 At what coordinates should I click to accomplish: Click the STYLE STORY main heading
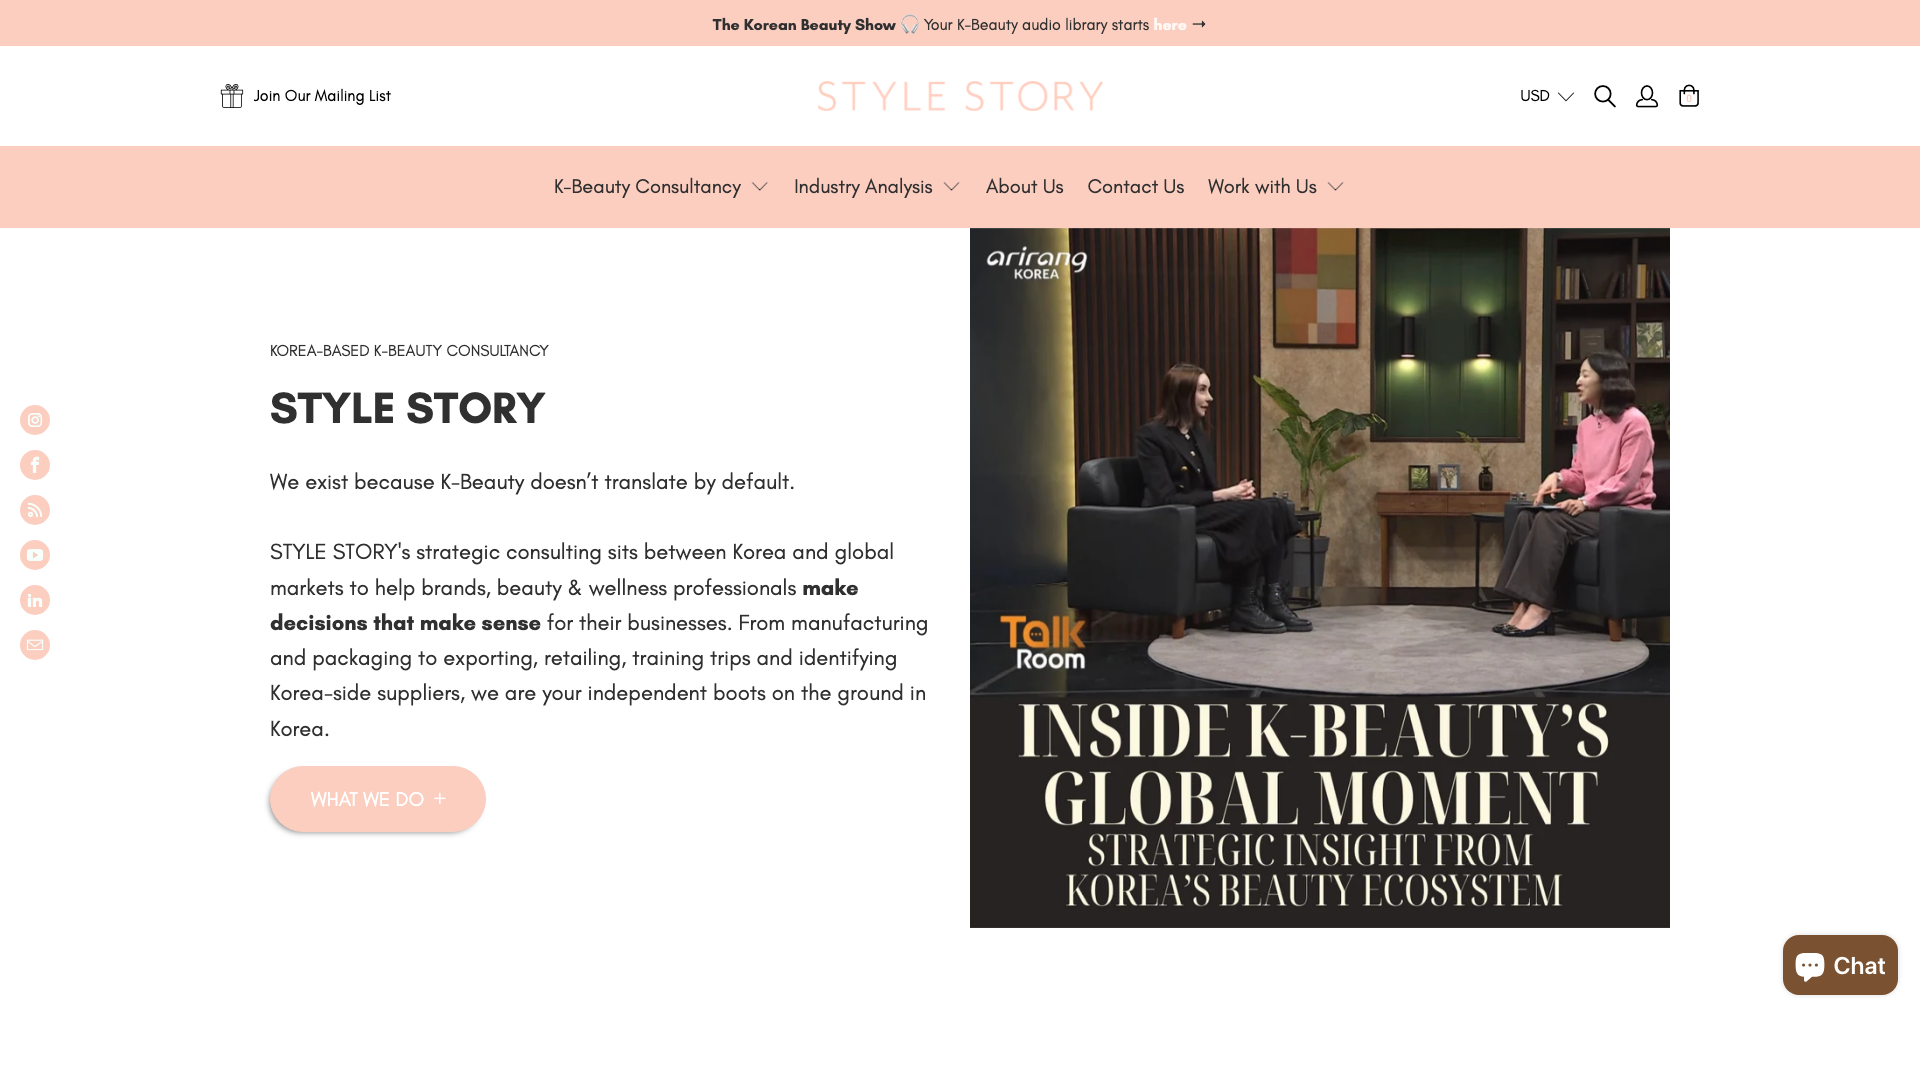[x=407, y=409]
